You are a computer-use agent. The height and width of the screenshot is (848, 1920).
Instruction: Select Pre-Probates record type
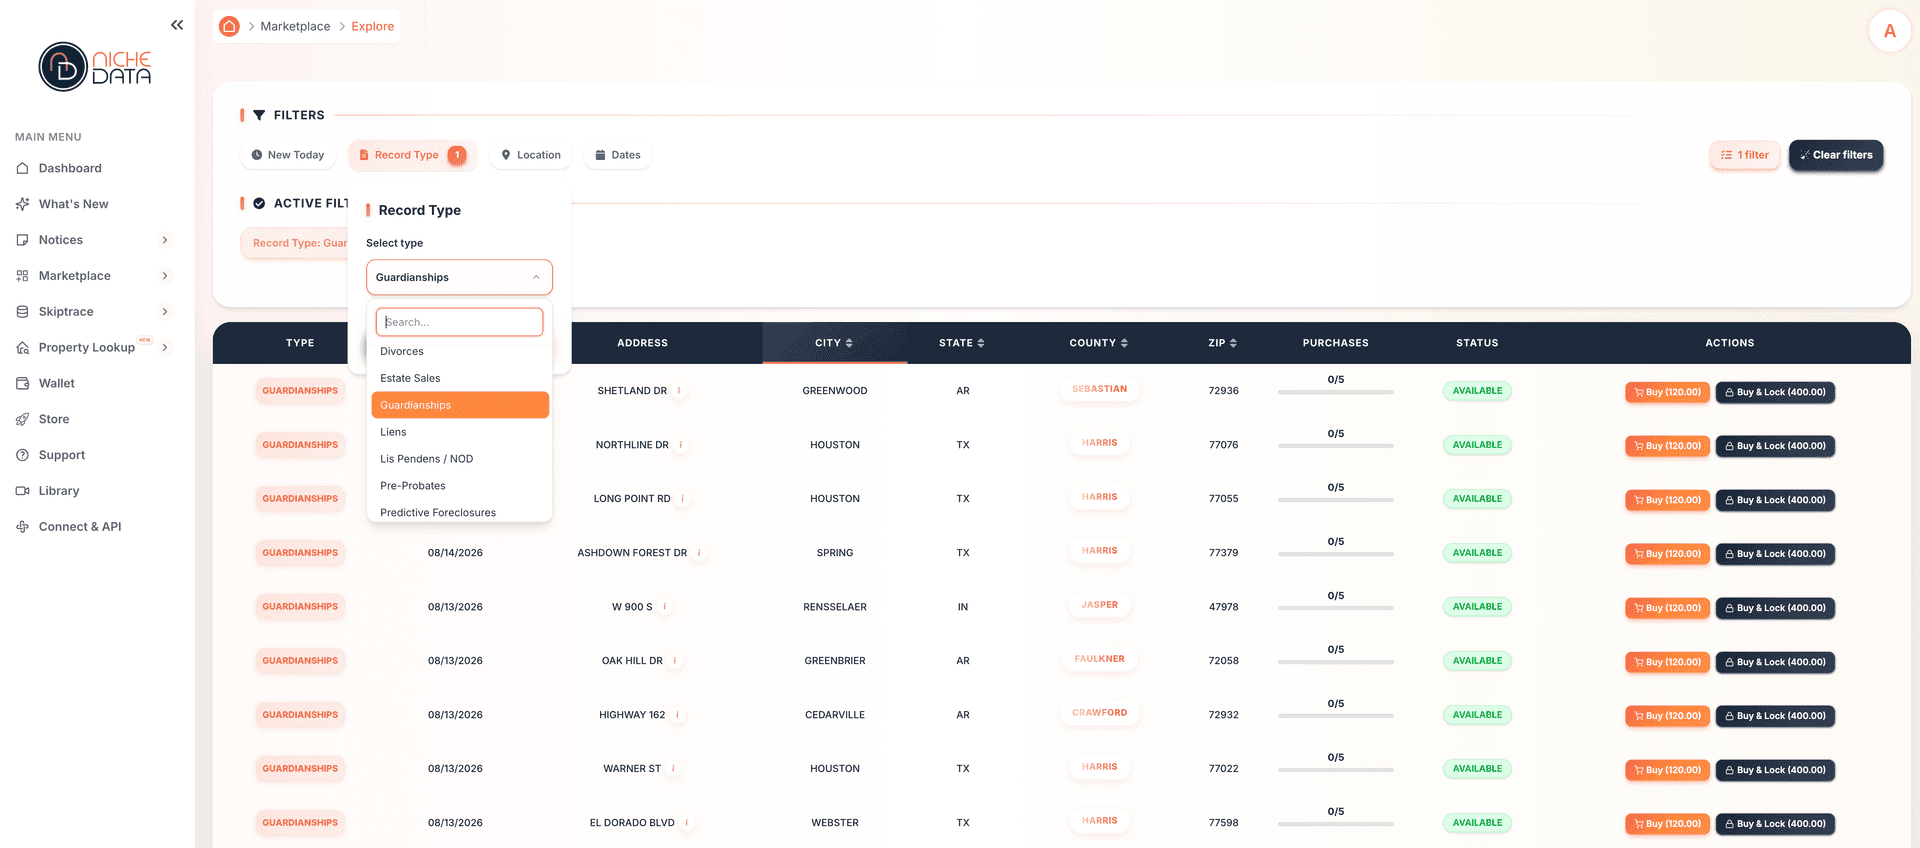click(x=460, y=486)
